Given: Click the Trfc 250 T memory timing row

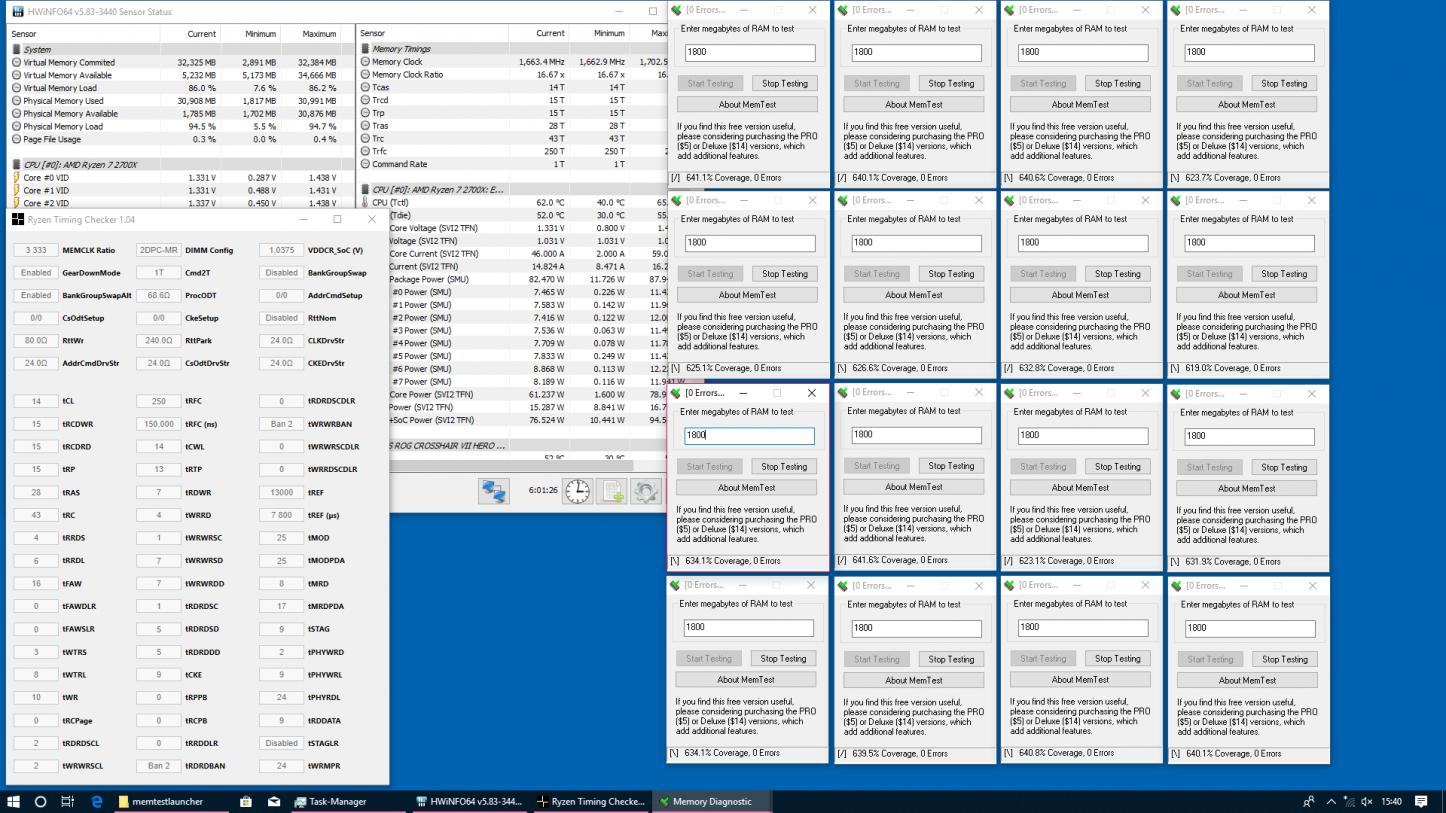Looking at the screenshot, I should click(513, 151).
